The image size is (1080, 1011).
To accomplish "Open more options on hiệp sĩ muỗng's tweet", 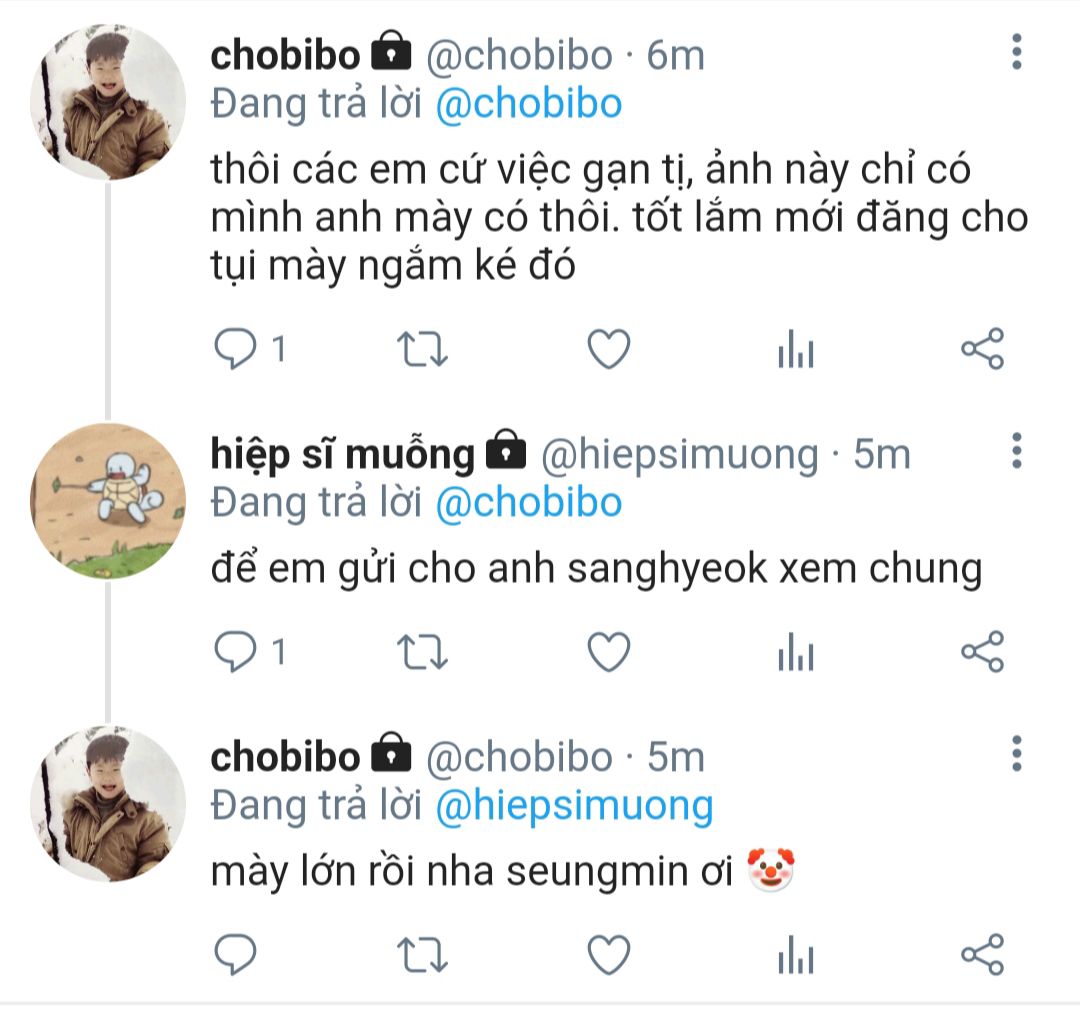I will [1016, 452].
